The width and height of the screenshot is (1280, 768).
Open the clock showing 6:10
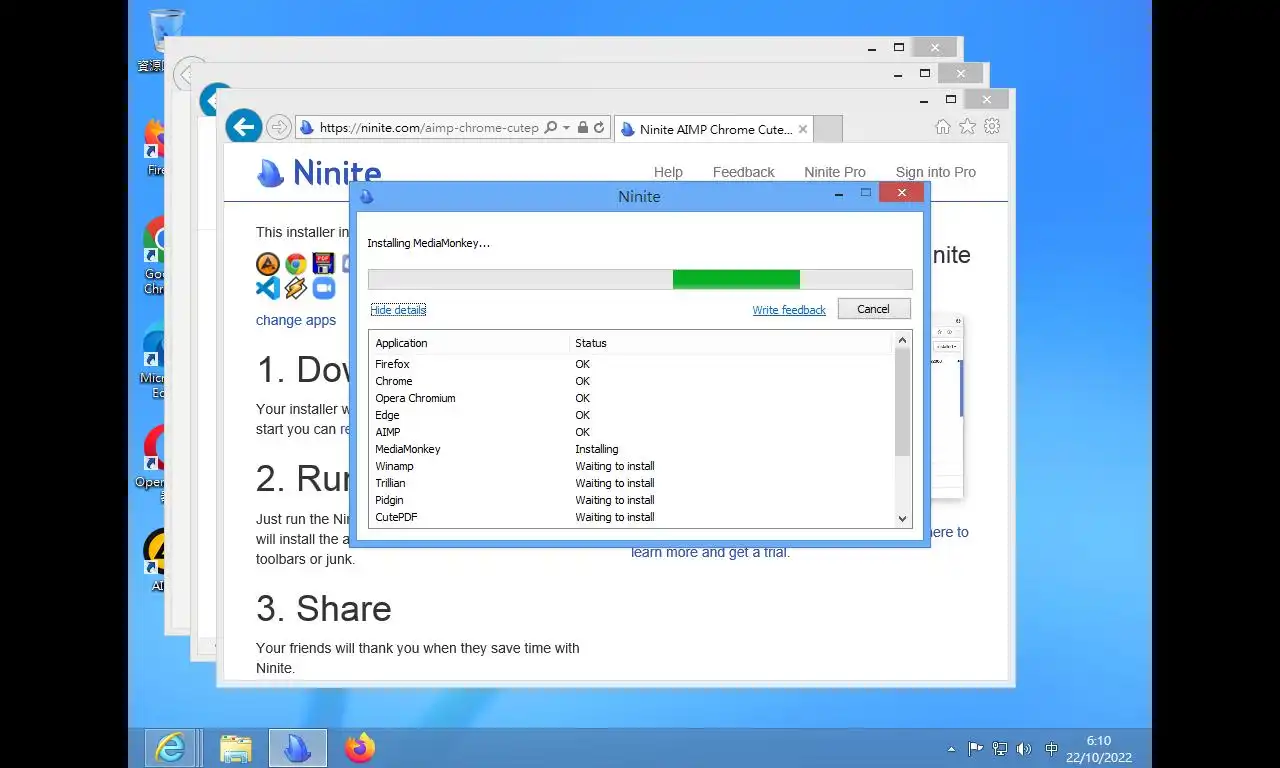tap(1098, 749)
